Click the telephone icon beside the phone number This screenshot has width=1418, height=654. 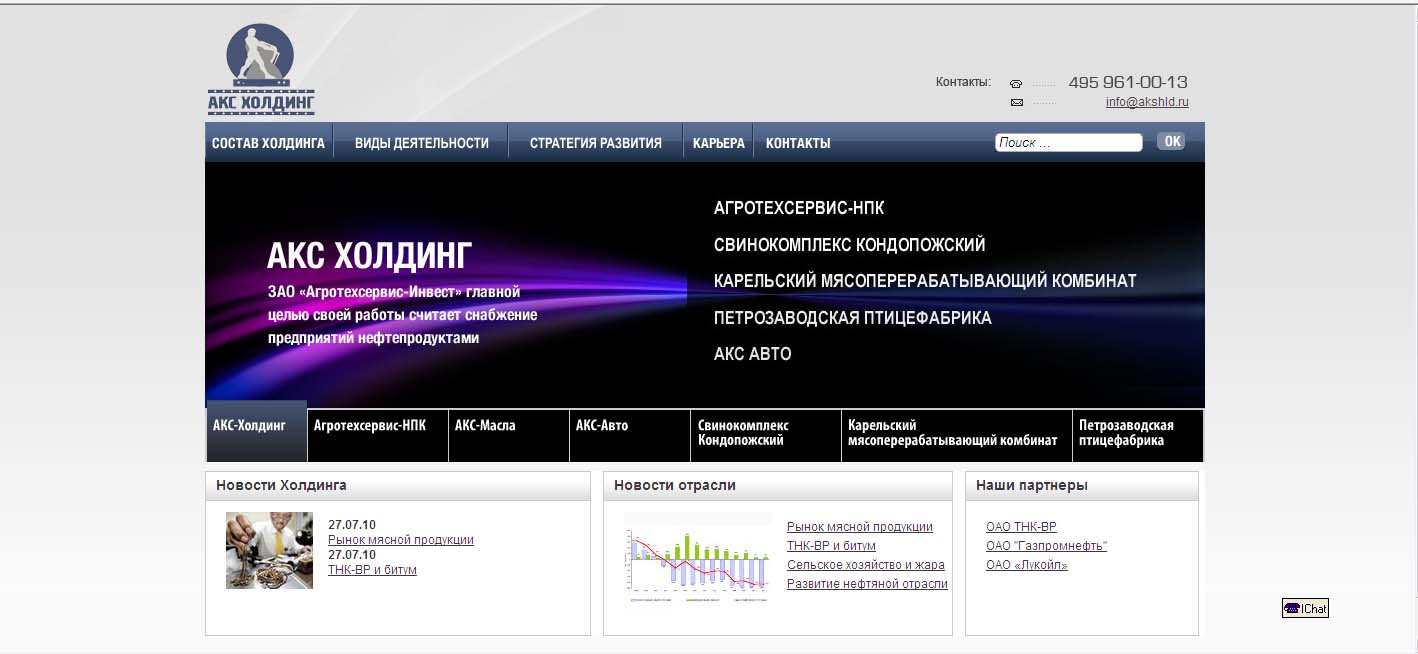pos(1016,84)
